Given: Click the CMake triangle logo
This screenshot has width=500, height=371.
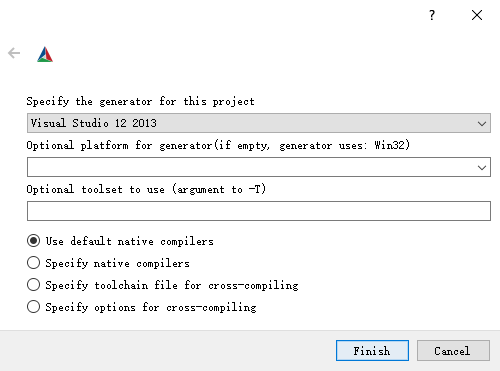Looking at the screenshot, I should 45,54.
